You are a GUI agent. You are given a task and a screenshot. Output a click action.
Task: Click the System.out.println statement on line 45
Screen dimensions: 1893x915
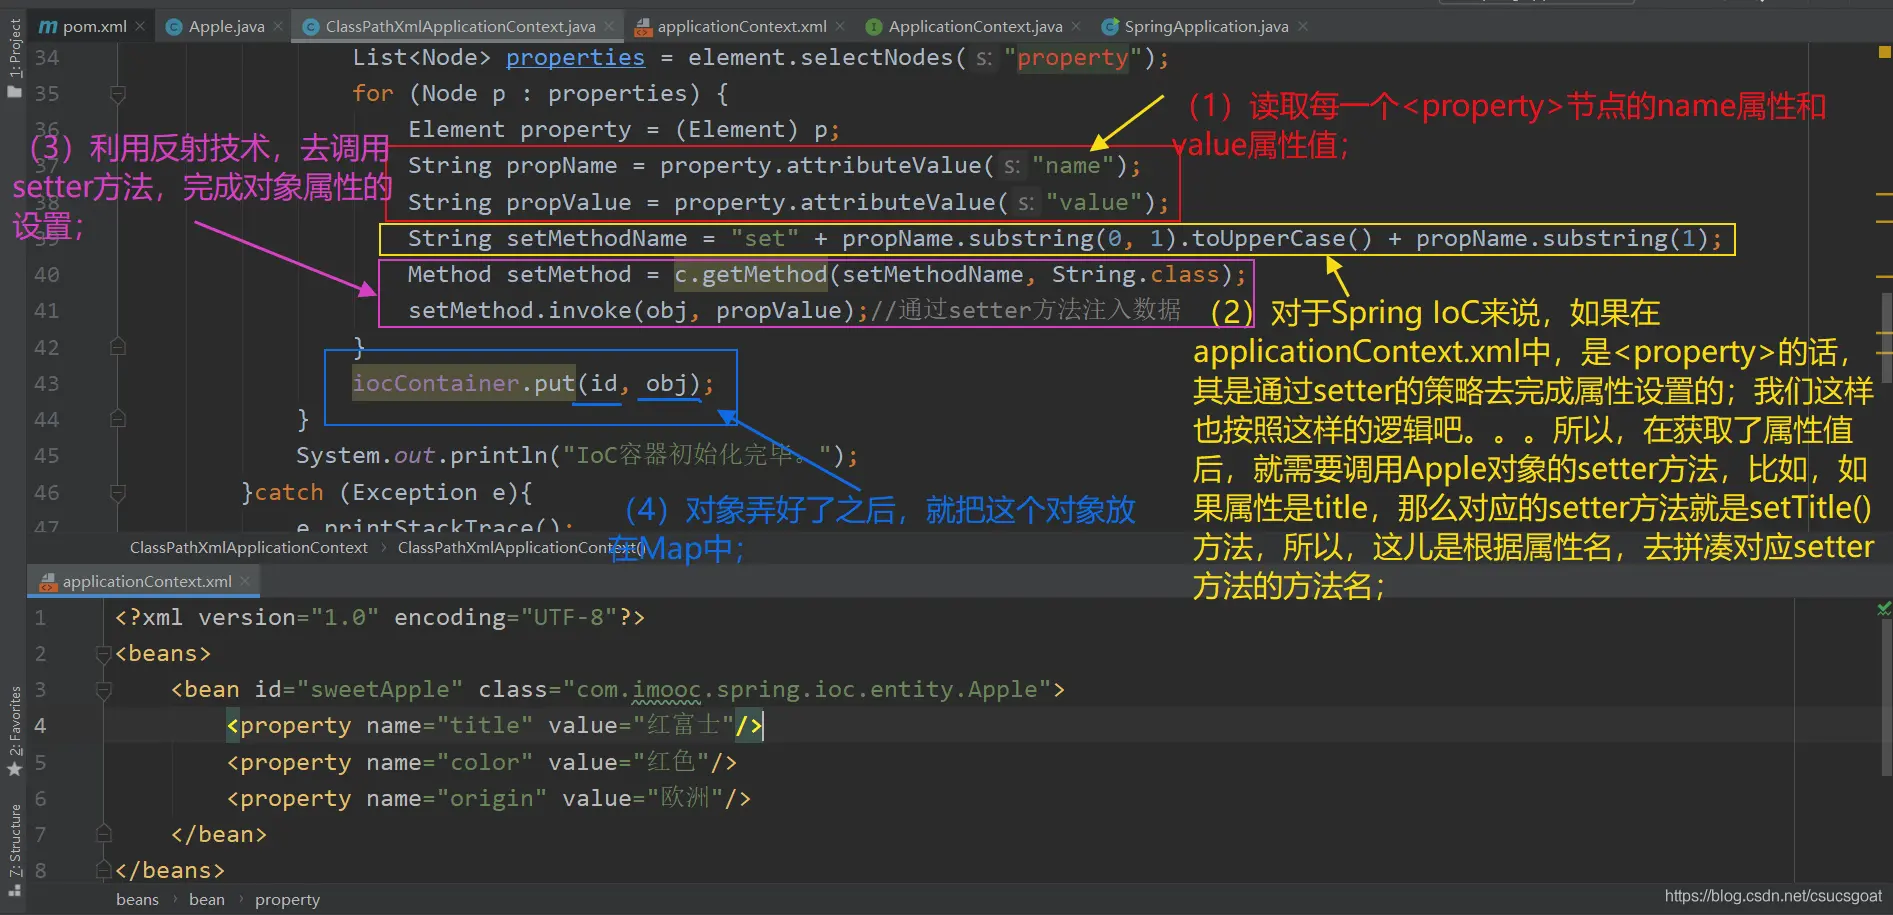coord(577,456)
